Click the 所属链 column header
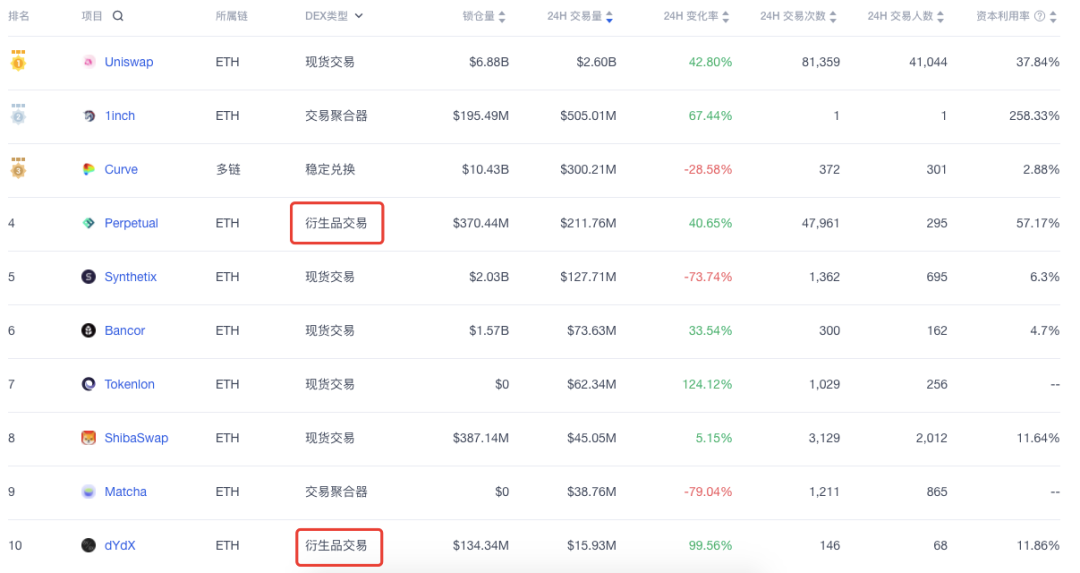Viewport: 1080px width, 573px height. click(231, 16)
